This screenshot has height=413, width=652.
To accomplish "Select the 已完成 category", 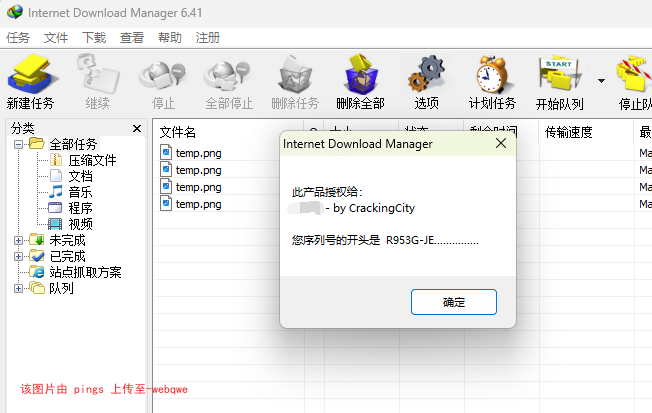I will coord(67,256).
